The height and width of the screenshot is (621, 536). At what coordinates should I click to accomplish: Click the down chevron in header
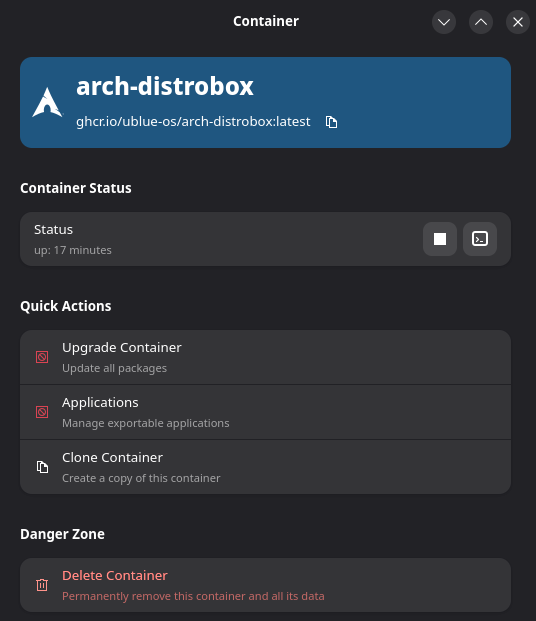coord(444,22)
